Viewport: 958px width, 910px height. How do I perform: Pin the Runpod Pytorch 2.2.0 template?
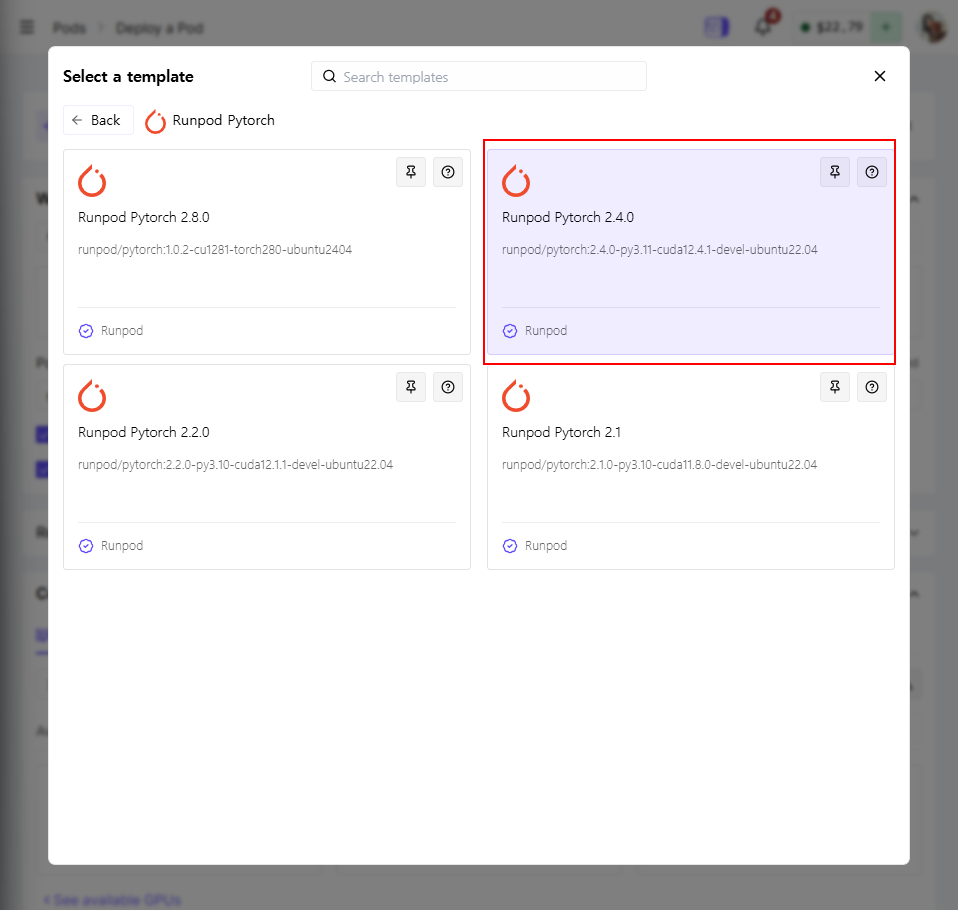(x=411, y=387)
